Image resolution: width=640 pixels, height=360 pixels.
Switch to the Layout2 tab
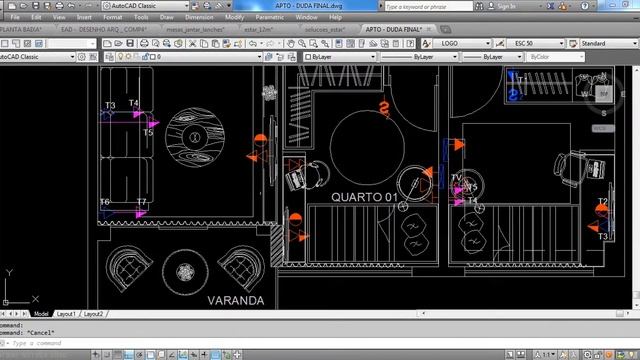(93, 314)
